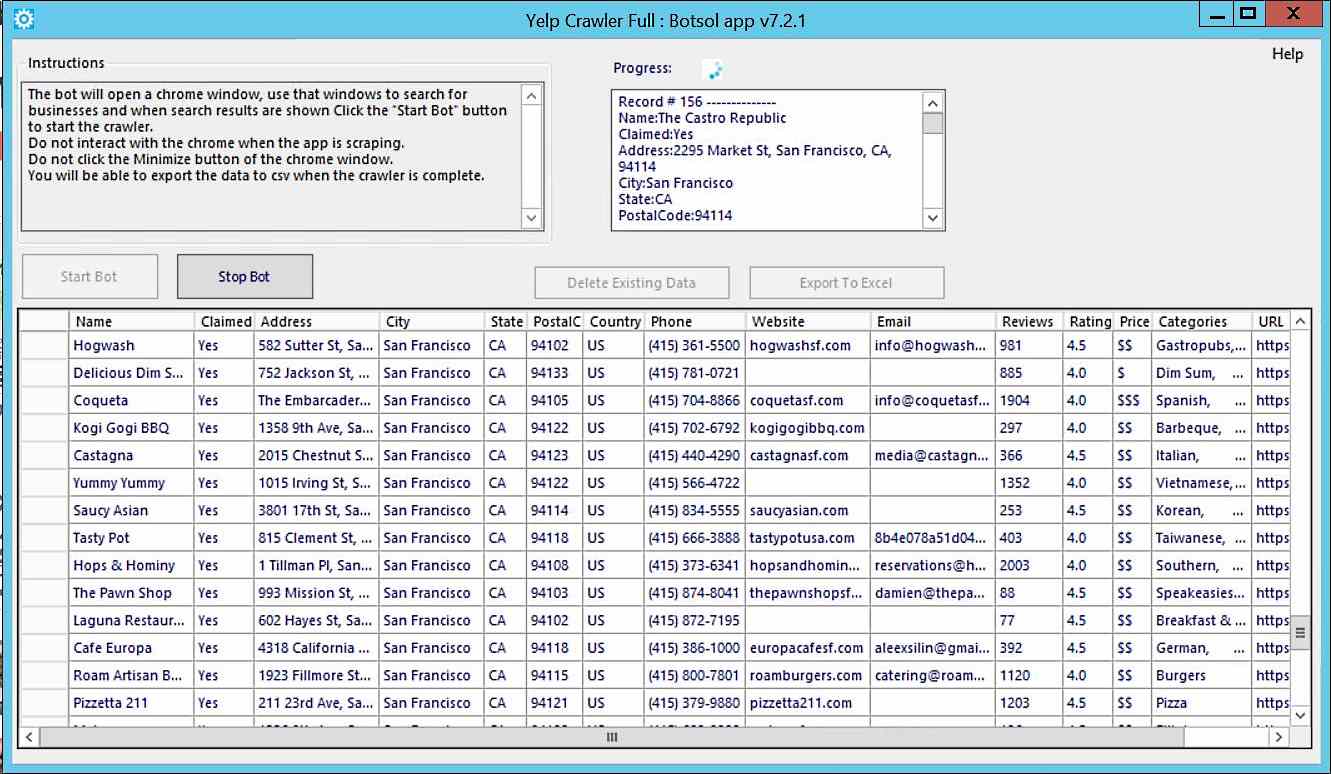Sort by the Rating column header

click(x=1089, y=322)
